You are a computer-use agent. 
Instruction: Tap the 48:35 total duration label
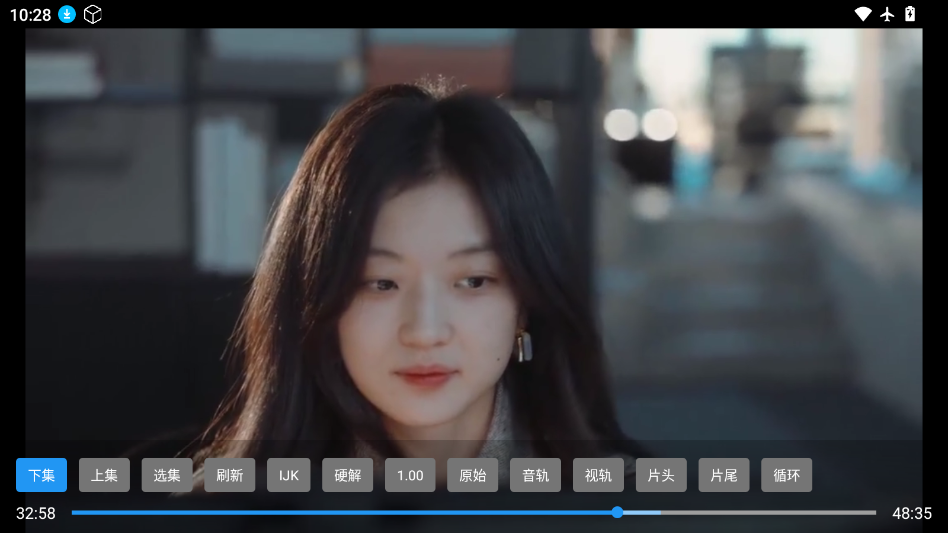[x=912, y=513]
